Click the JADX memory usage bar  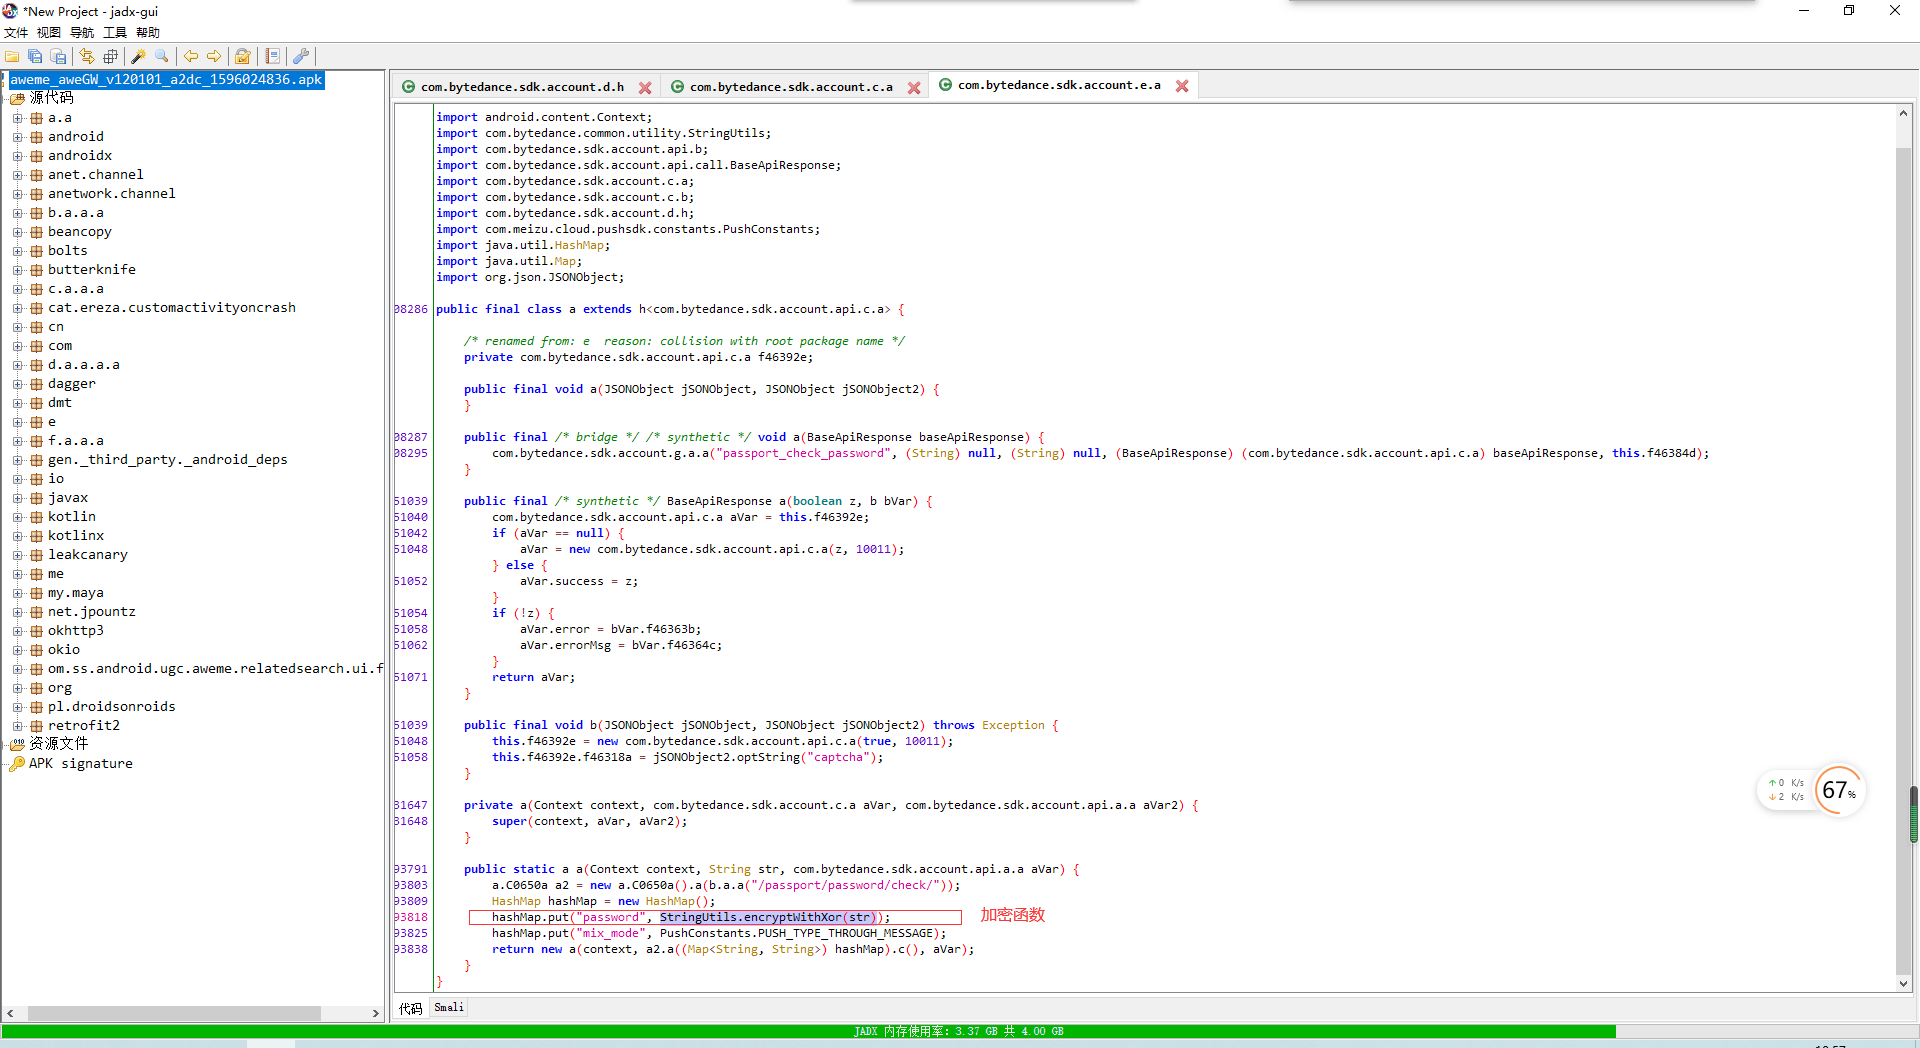(958, 1031)
